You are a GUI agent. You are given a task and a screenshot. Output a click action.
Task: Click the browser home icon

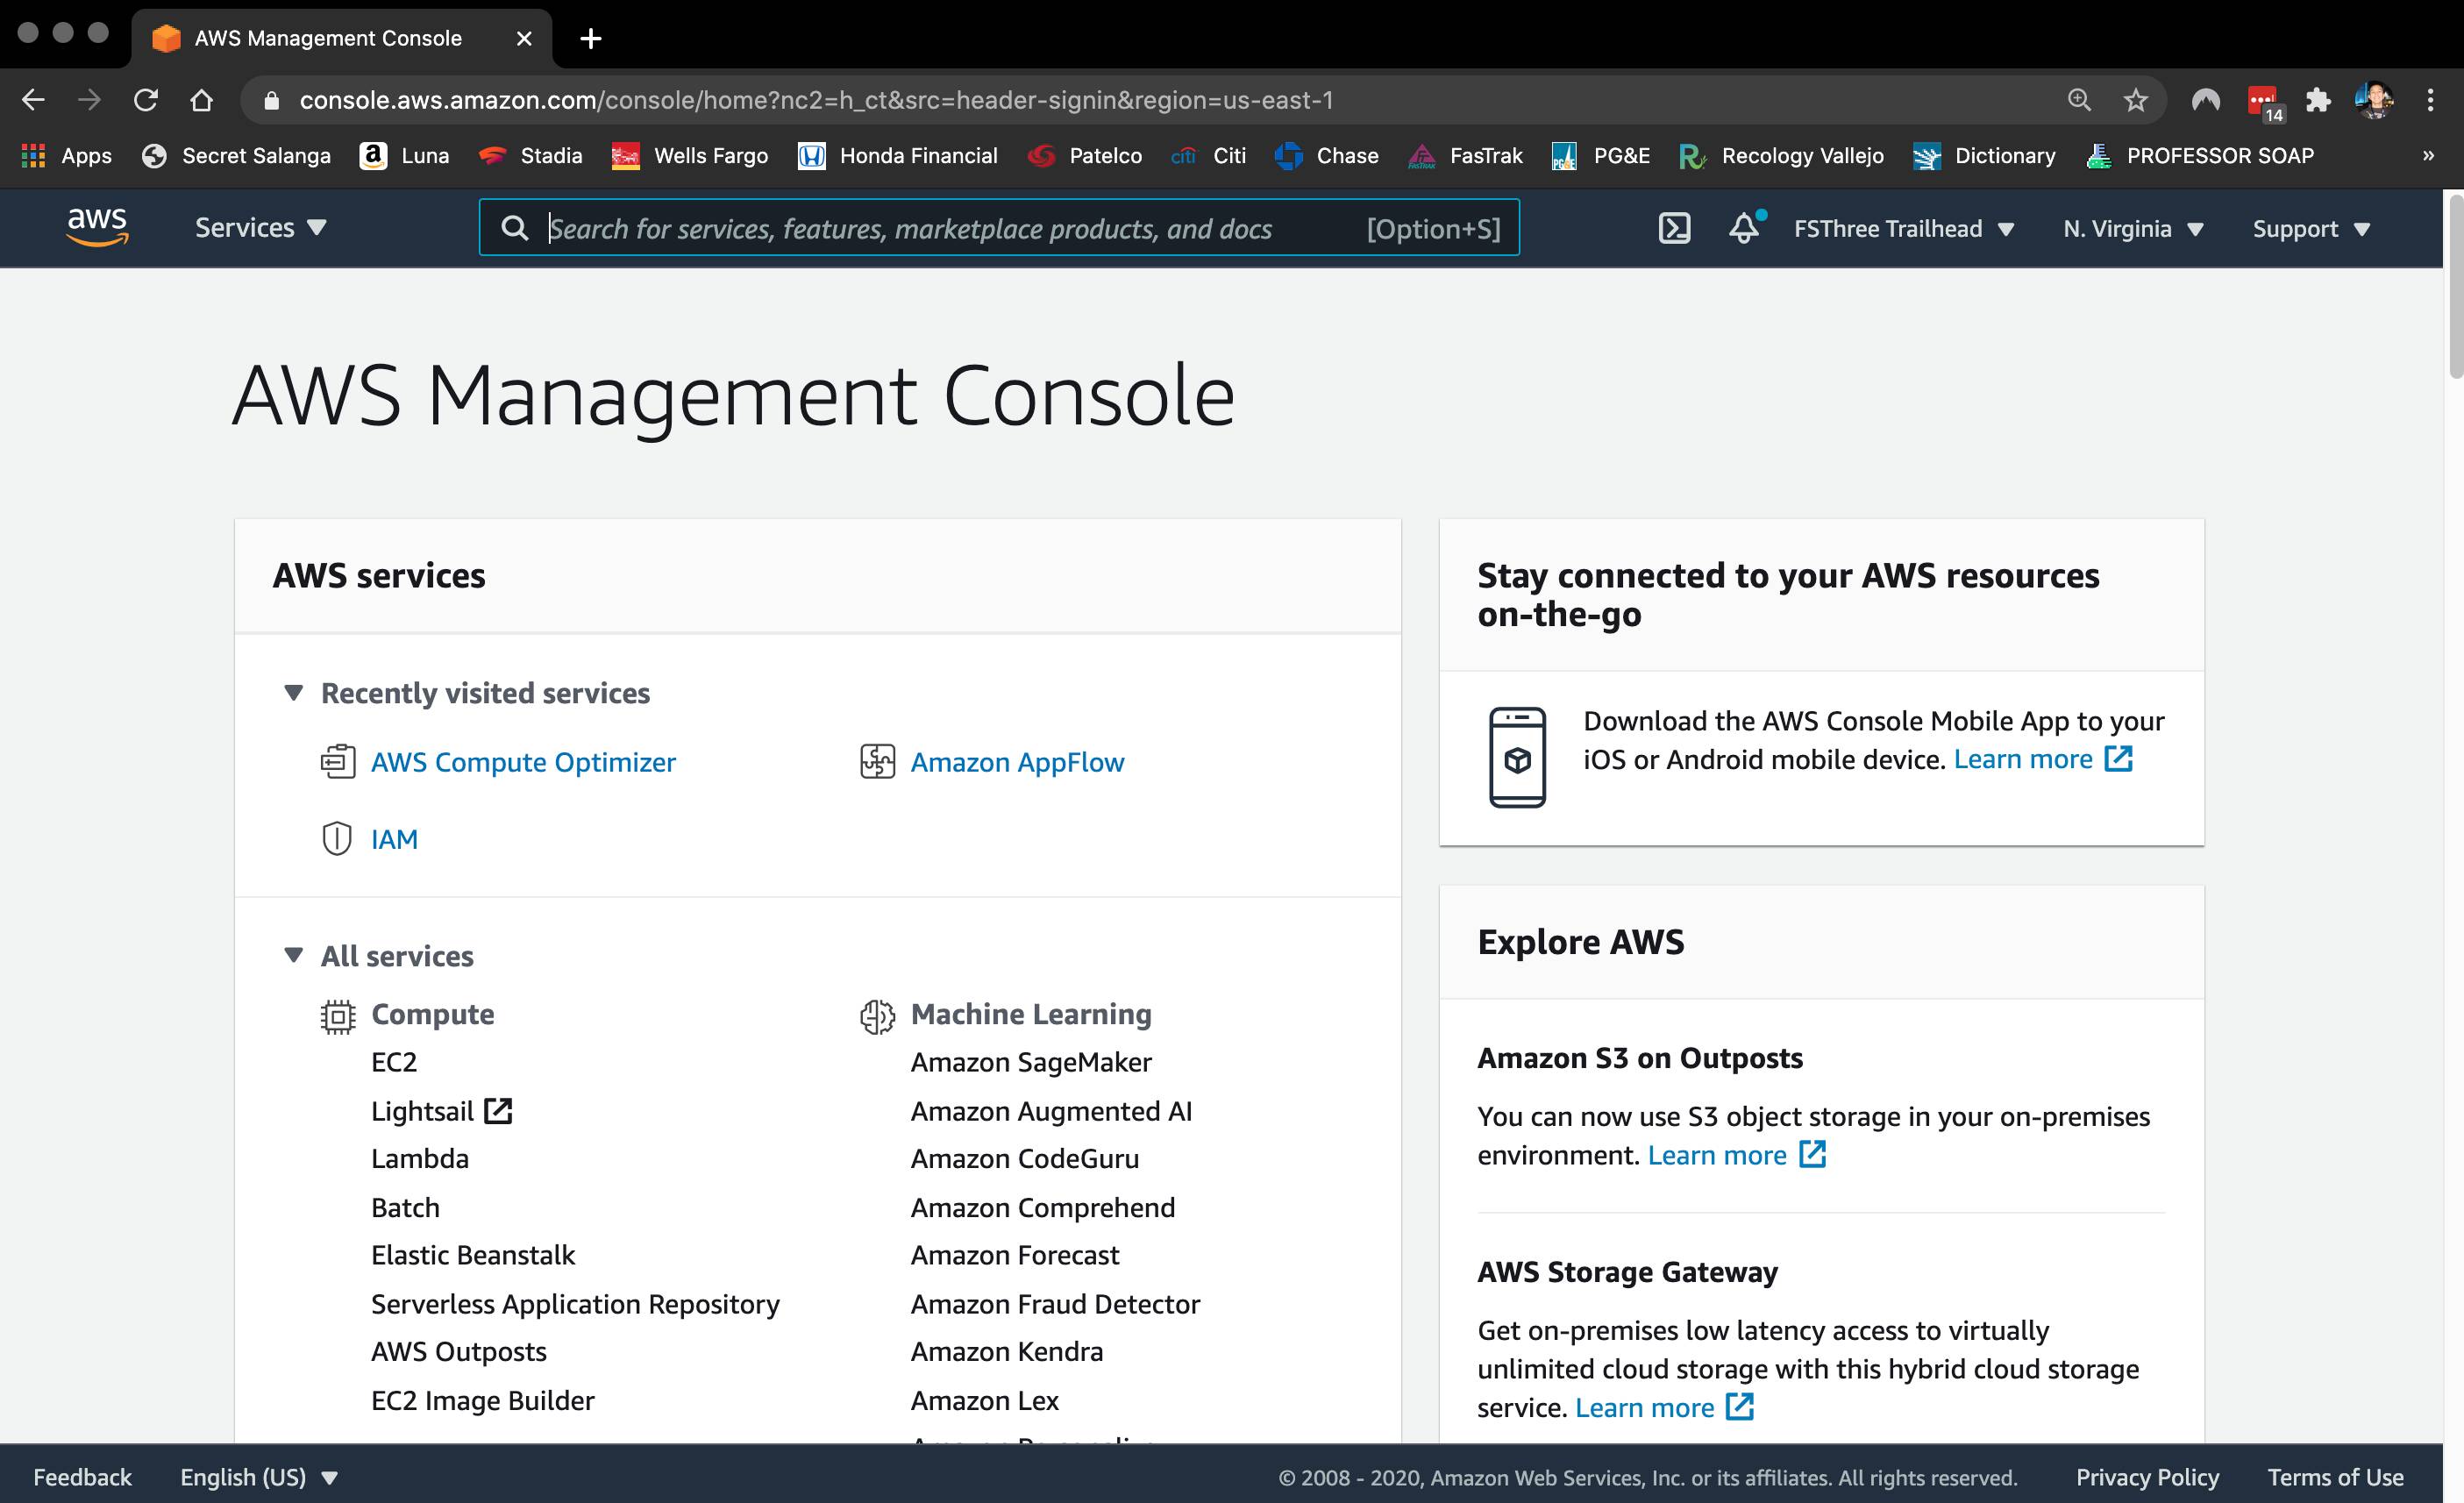pyautogui.click(x=202, y=100)
